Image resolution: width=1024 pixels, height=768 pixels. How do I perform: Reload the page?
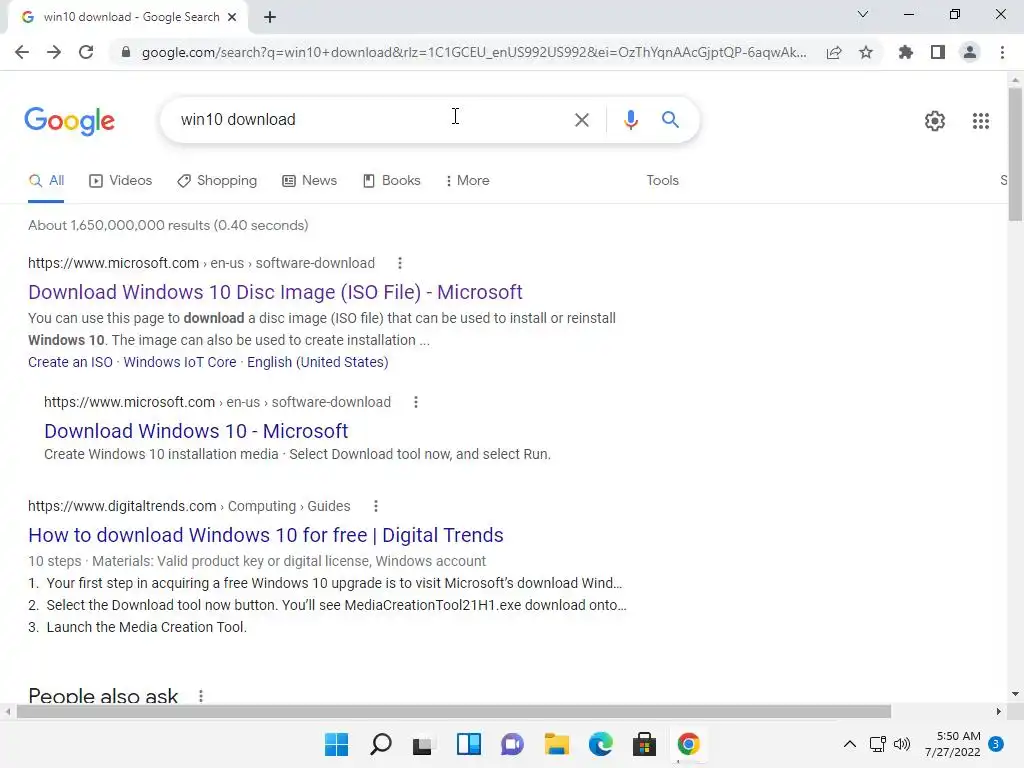[x=86, y=52]
